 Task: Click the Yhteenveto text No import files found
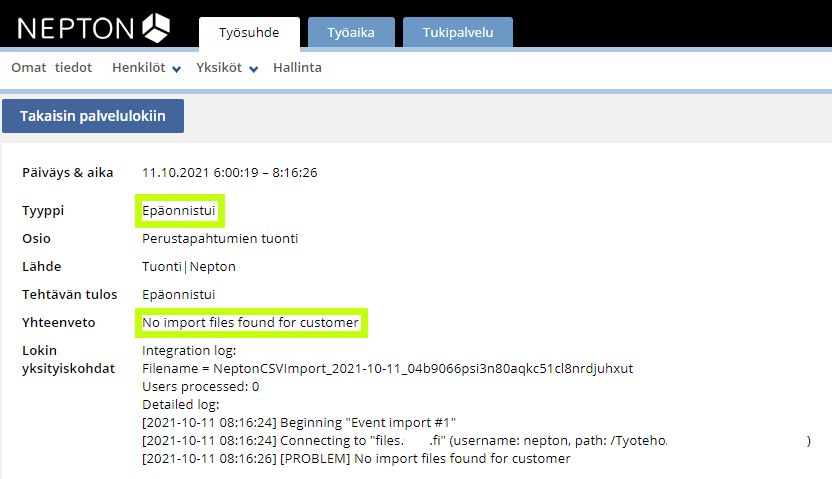[x=250, y=323]
